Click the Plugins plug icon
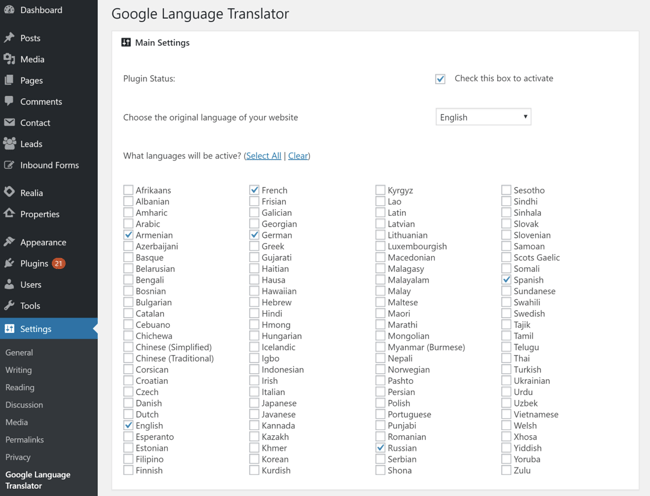Screen dimensions: 650x496 tap(9, 263)
